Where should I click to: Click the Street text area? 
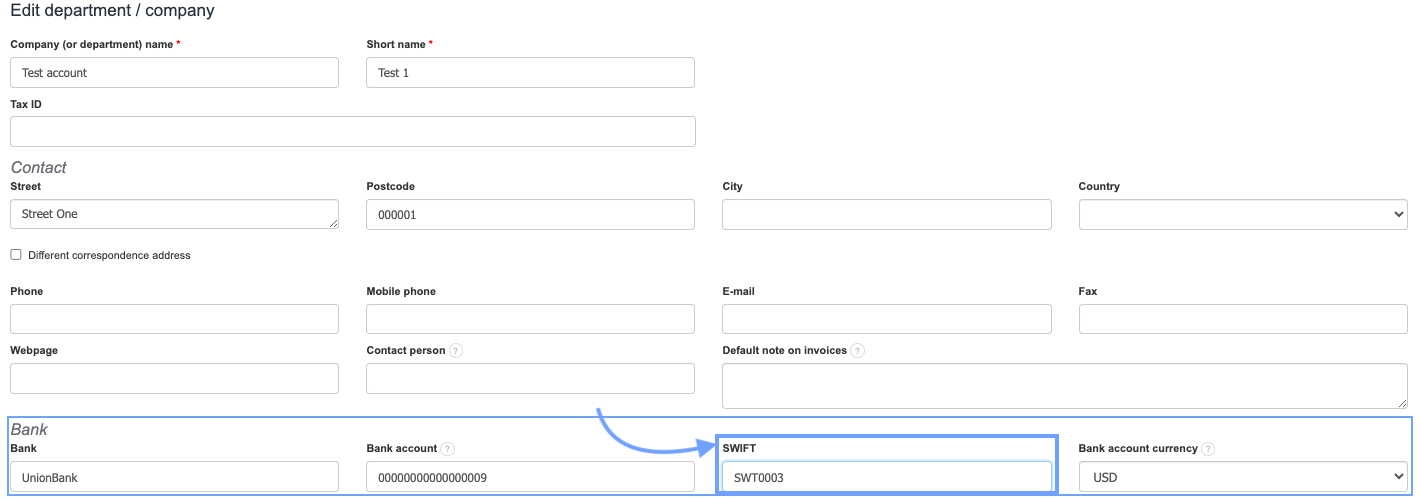coord(174,214)
